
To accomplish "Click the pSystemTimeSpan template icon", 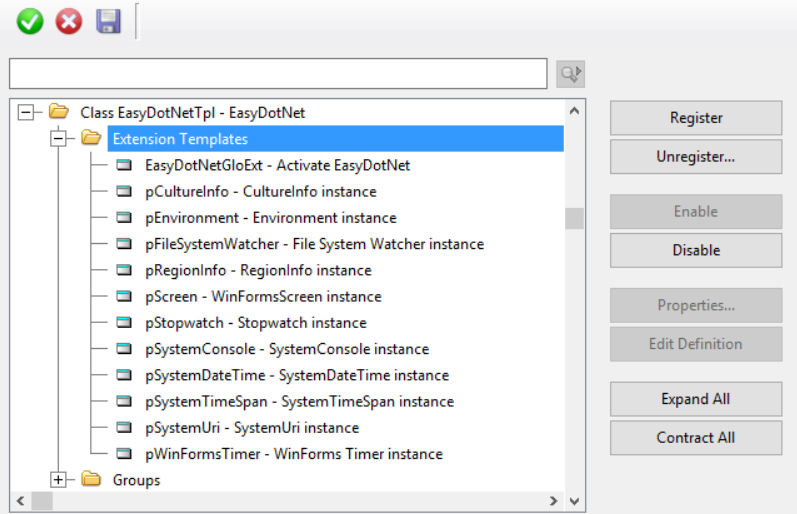I will click(124, 401).
